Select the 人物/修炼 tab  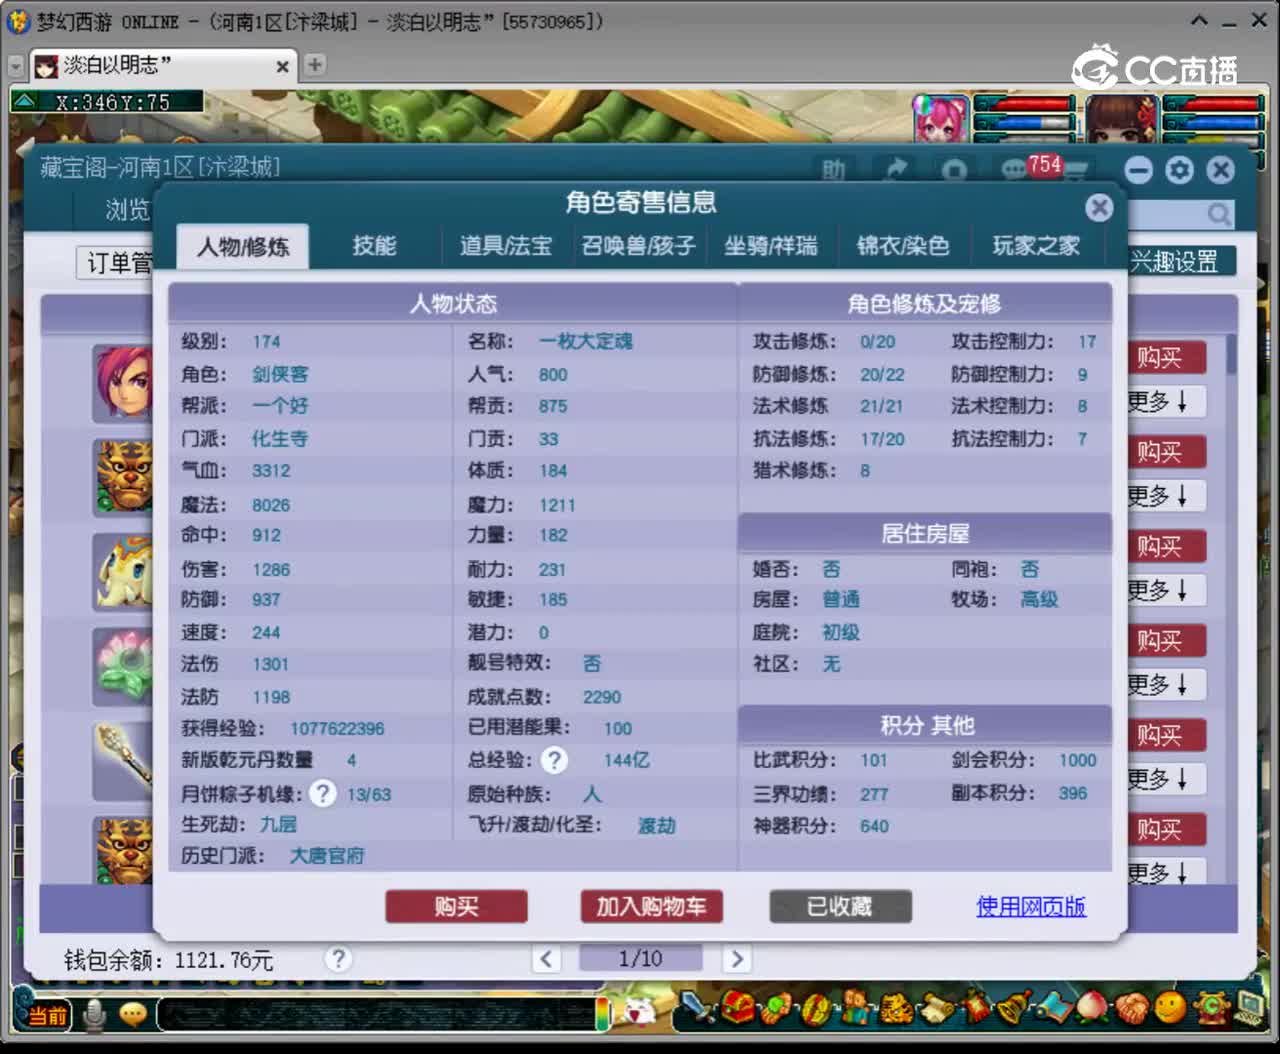click(x=243, y=246)
